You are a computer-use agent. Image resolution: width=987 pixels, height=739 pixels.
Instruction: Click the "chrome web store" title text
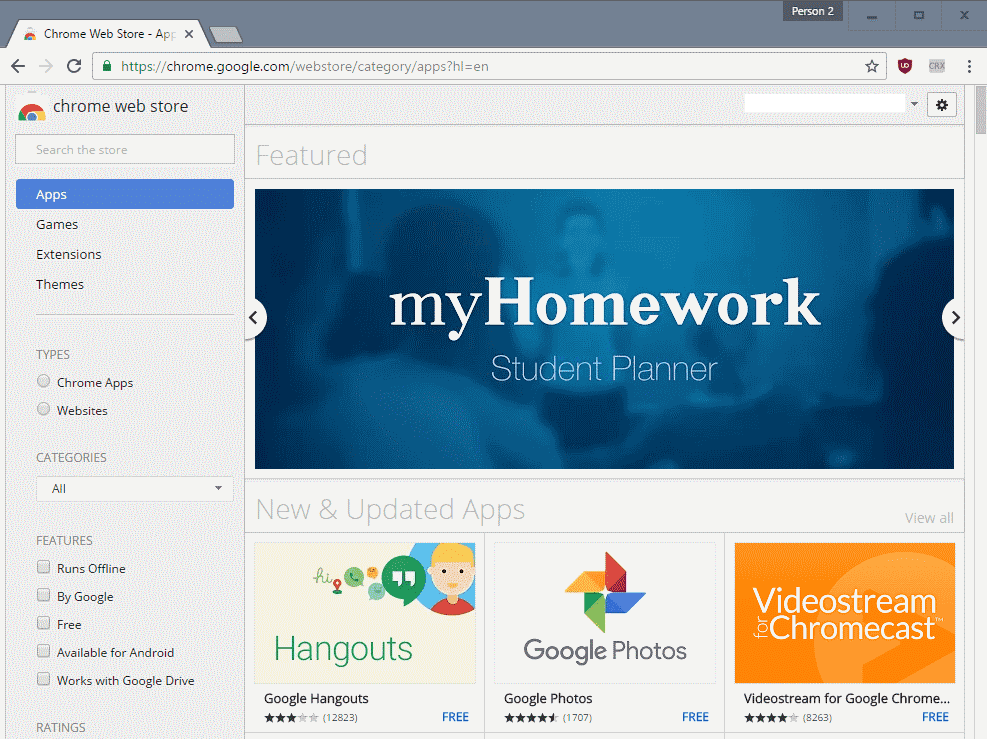[121, 106]
